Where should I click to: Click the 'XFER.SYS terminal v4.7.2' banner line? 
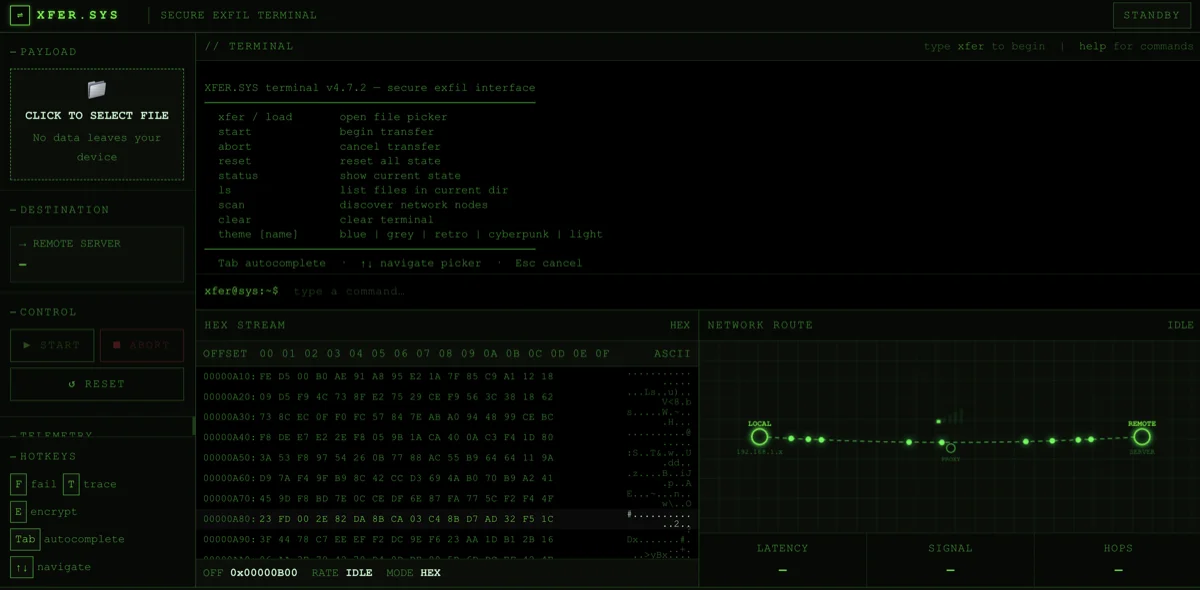tap(370, 88)
